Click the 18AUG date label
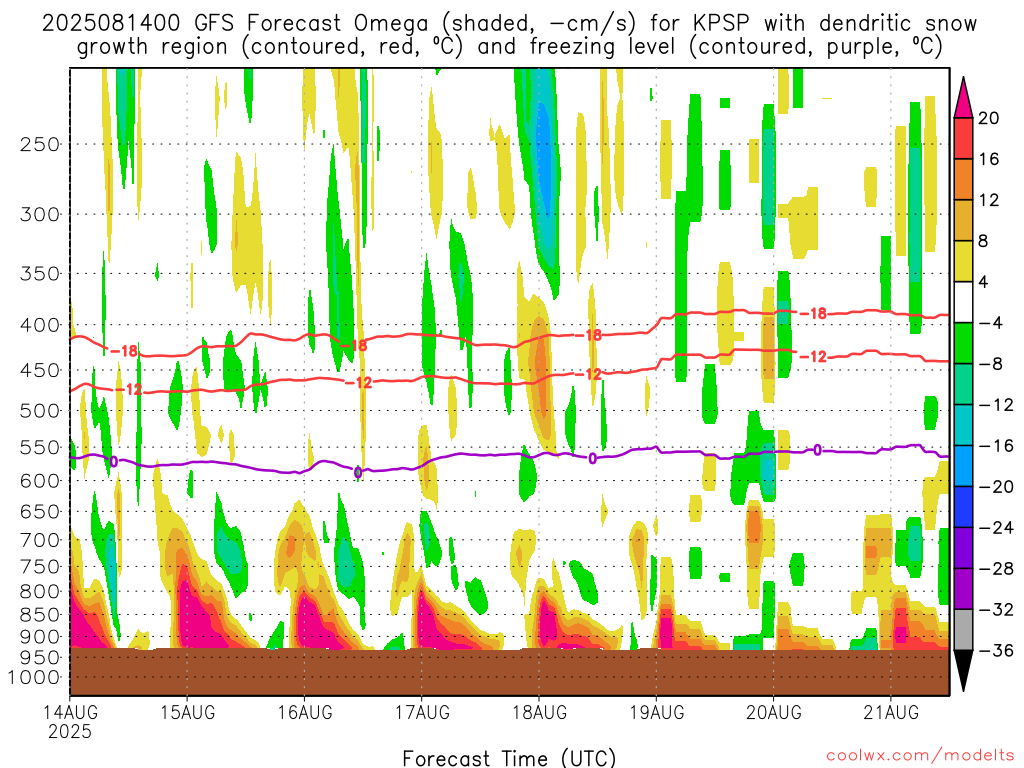1024x768 pixels. pos(539,712)
